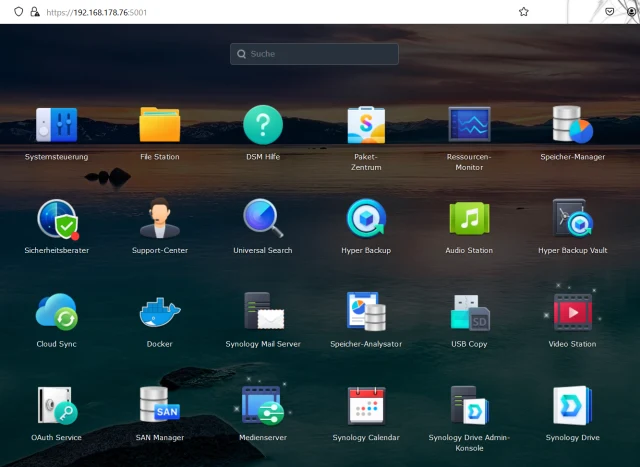The image size is (640, 467).
Task: Open Audio Station
Action: (469, 219)
